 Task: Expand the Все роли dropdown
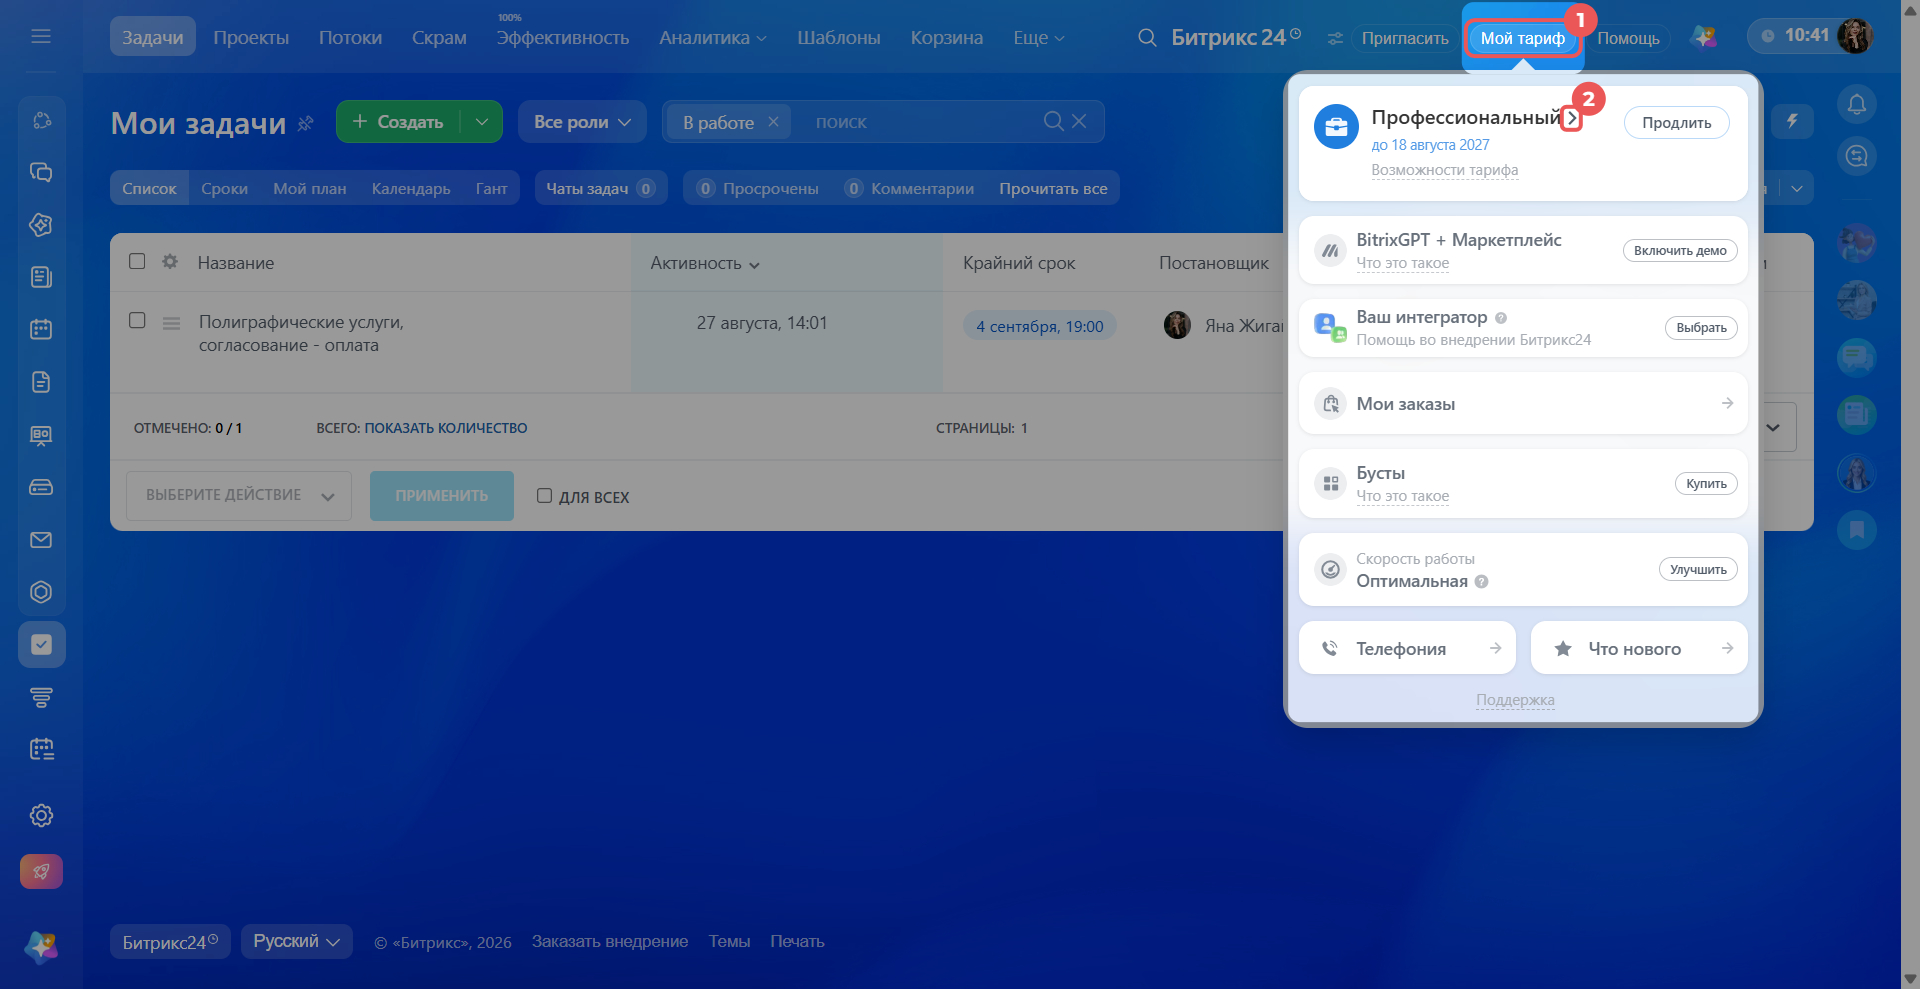pos(582,122)
